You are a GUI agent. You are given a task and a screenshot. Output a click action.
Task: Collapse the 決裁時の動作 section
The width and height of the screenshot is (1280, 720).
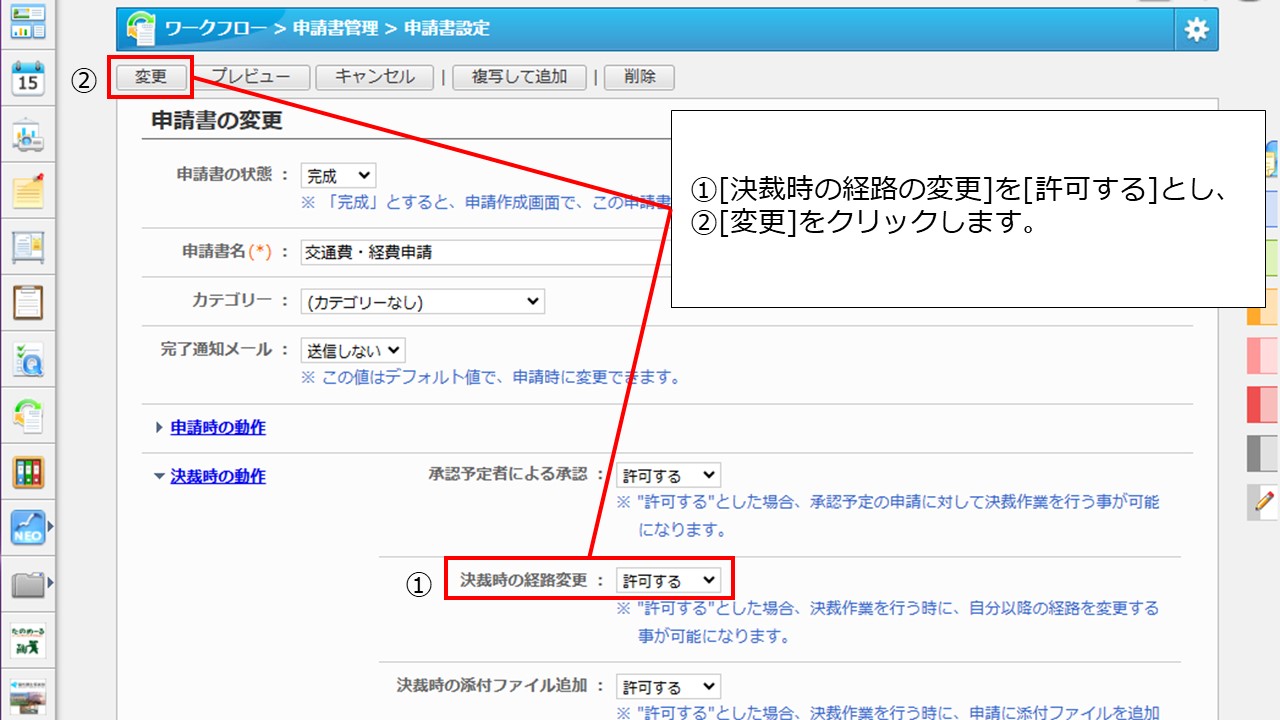pyautogui.click(x=217, y=476)
